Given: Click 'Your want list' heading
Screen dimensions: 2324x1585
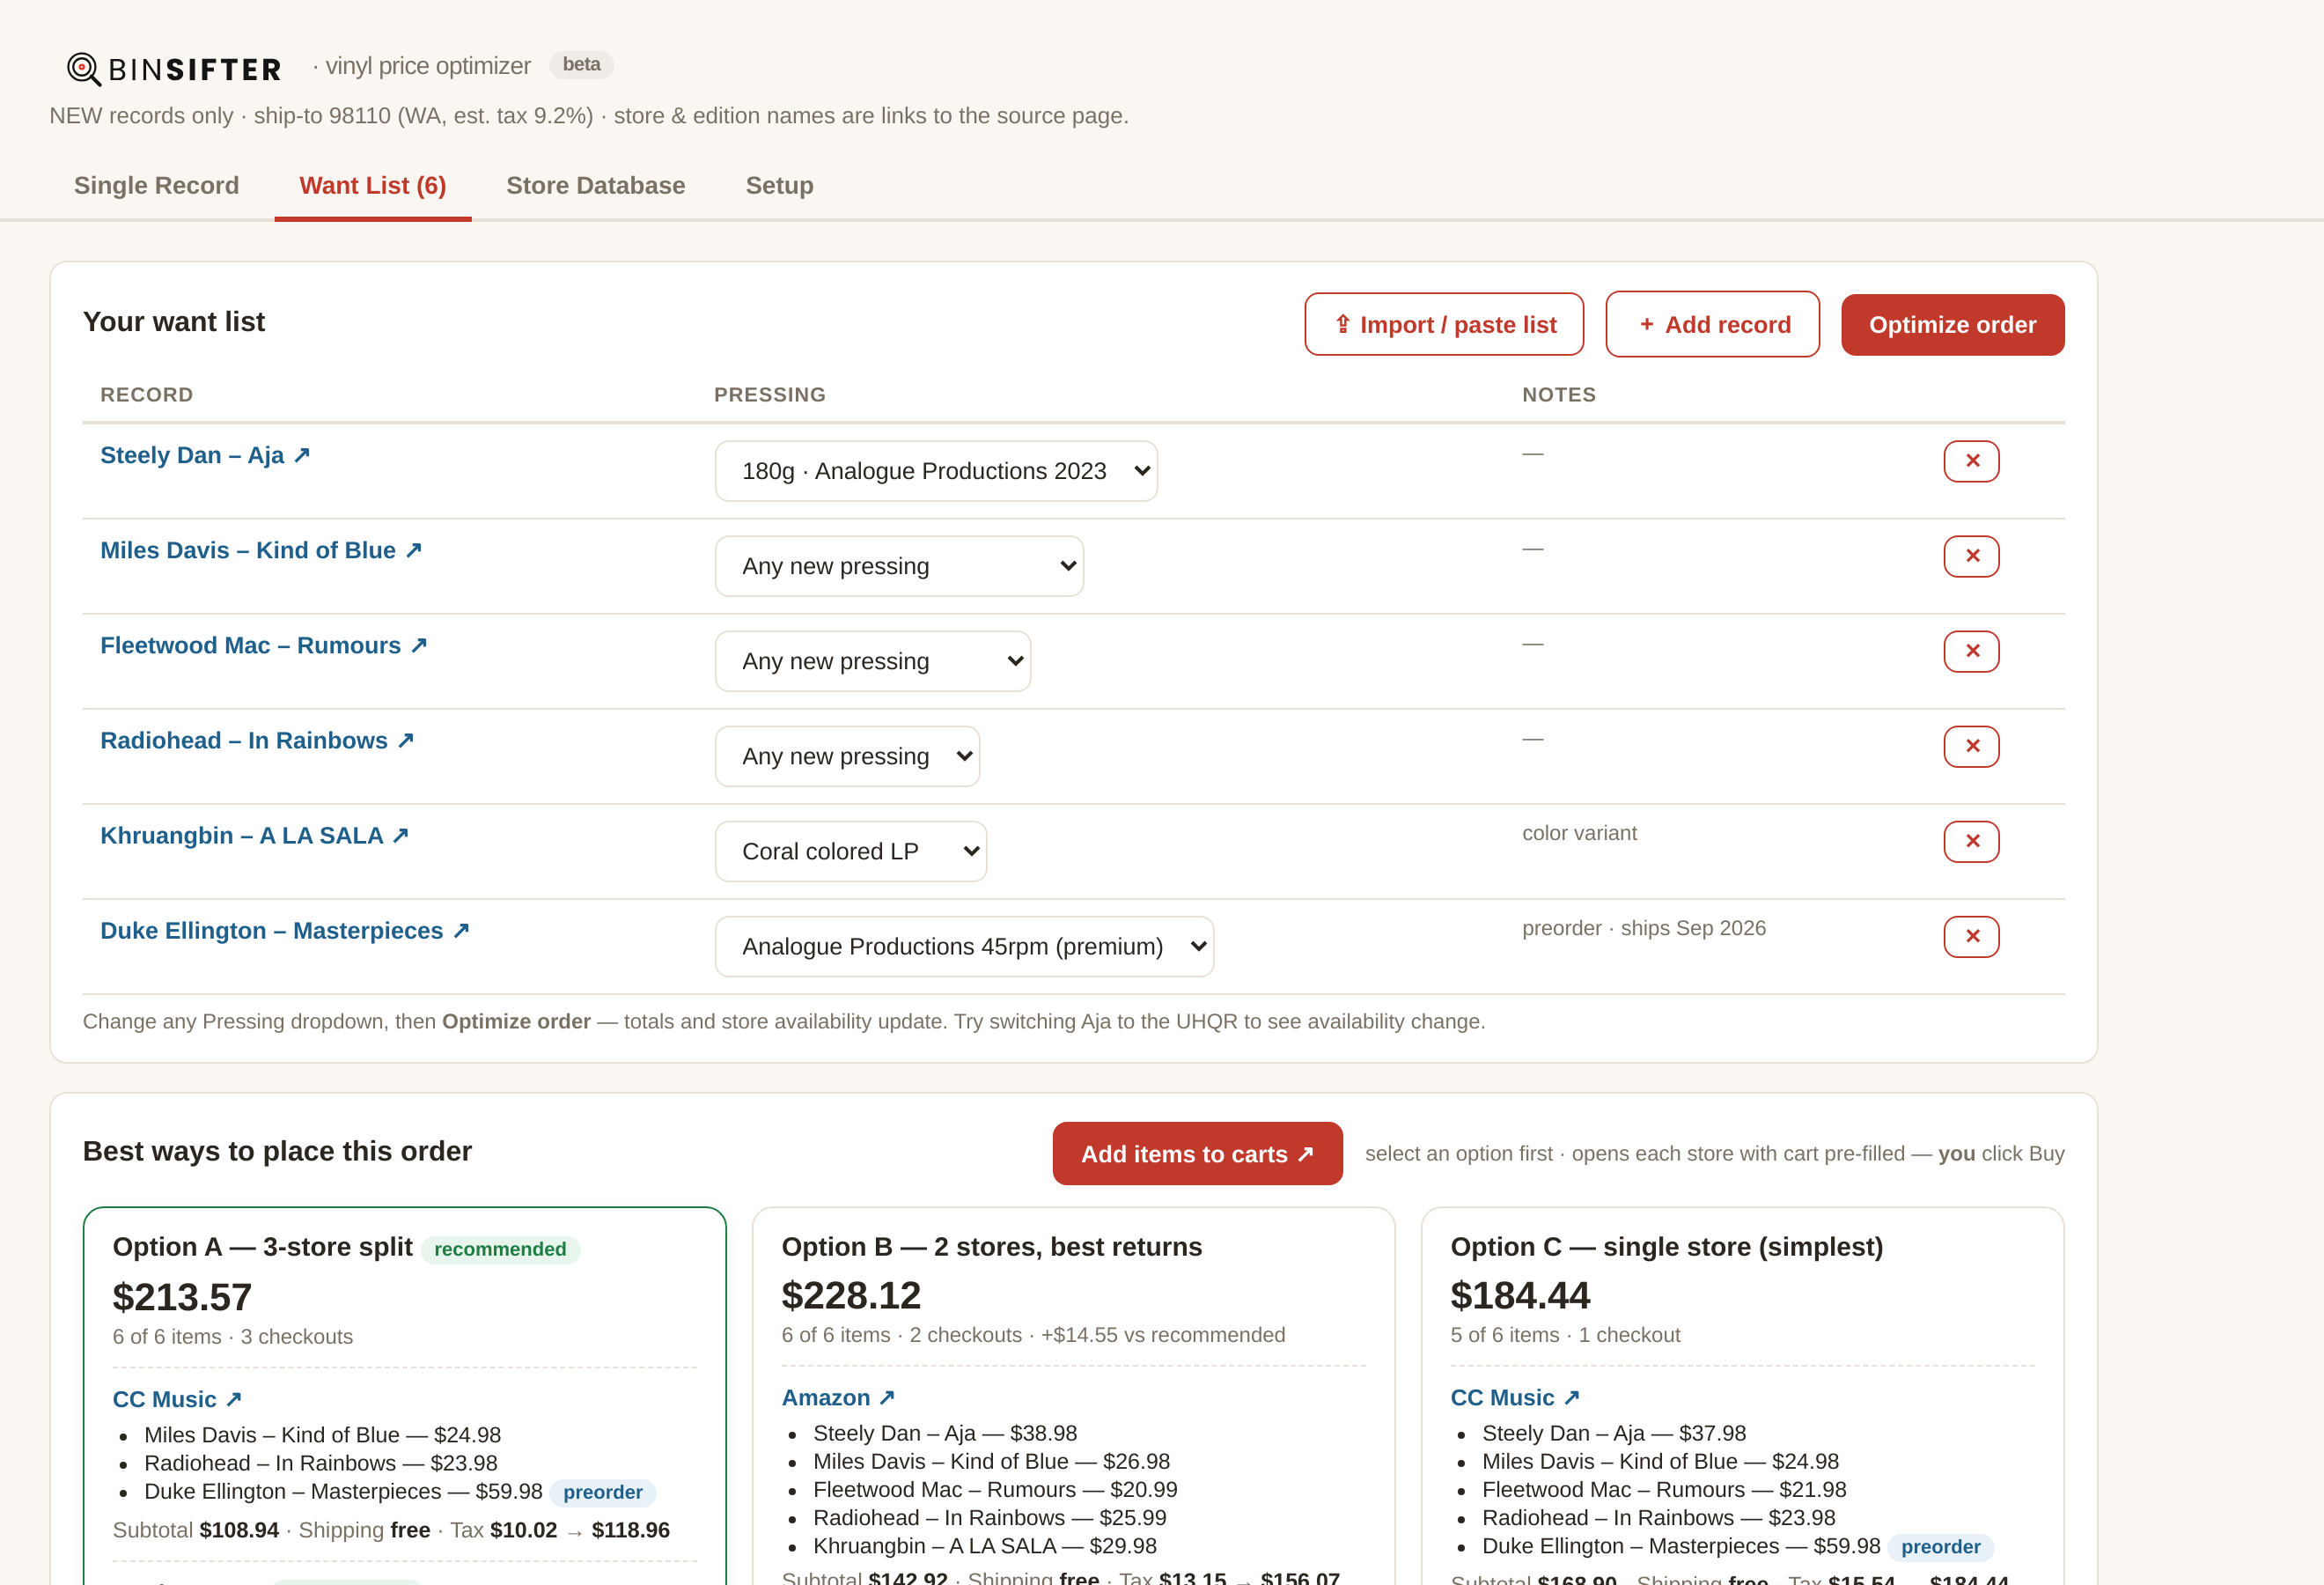Looking at the screenshot, I should point(174,322).
